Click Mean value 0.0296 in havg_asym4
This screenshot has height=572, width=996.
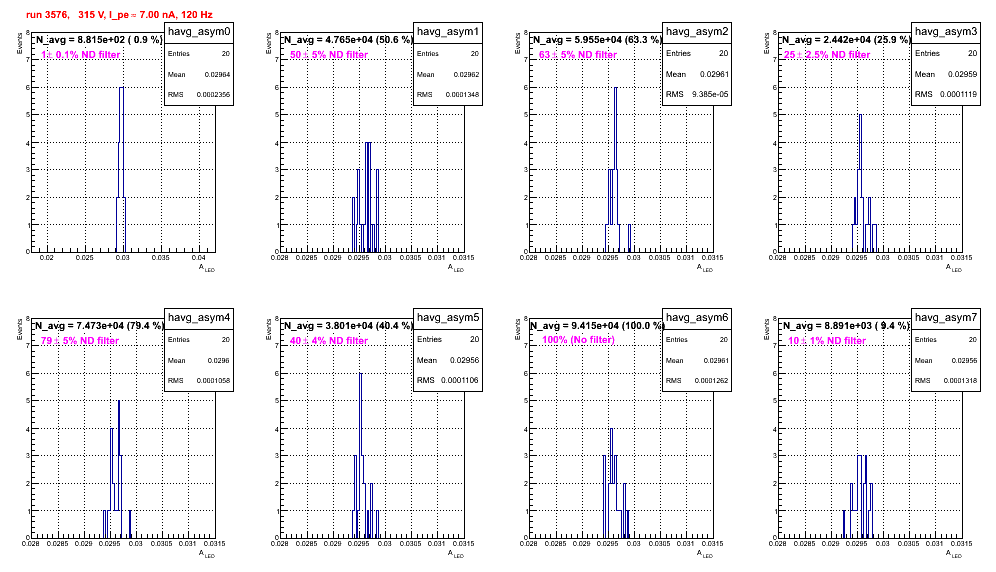tap(219, 361)
